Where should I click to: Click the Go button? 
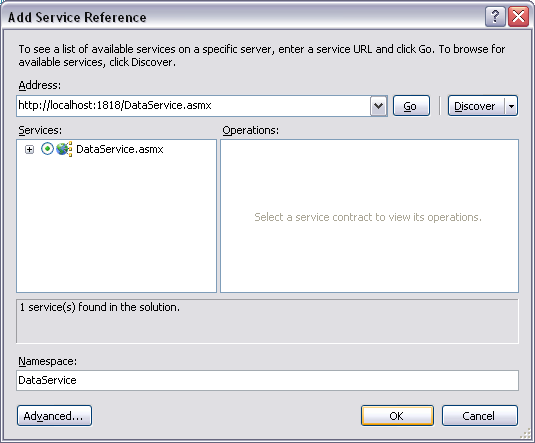(411, 106)
